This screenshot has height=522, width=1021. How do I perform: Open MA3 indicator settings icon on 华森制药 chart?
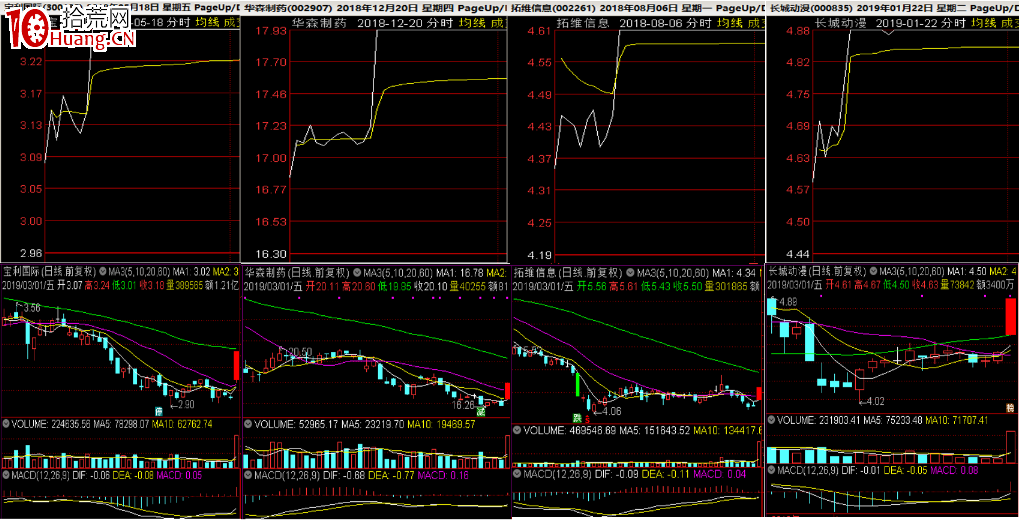[x=357, y=273]
